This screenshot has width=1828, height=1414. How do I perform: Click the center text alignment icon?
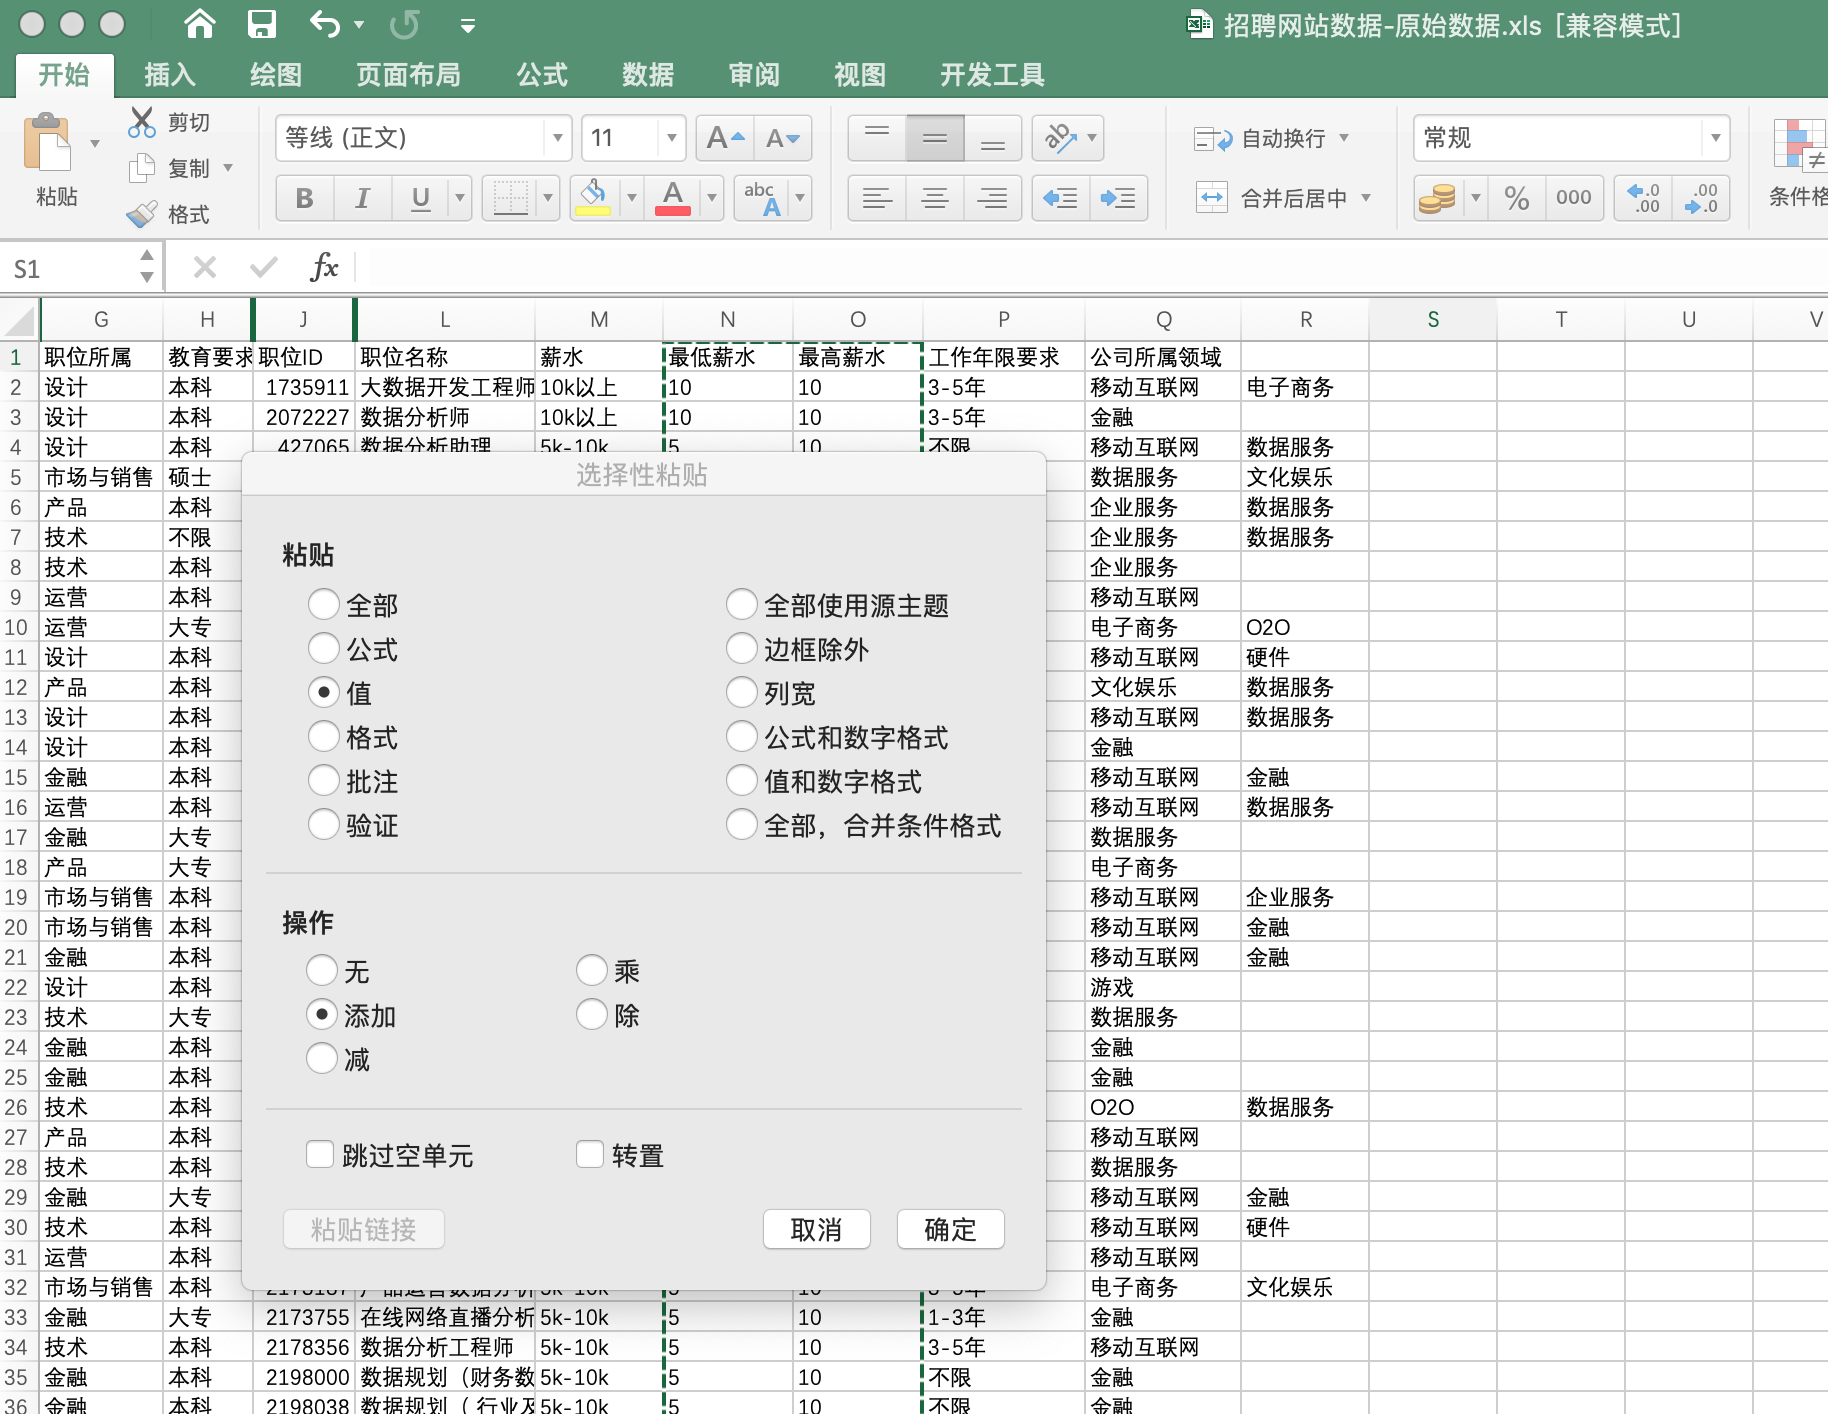[x=935, y=198]
